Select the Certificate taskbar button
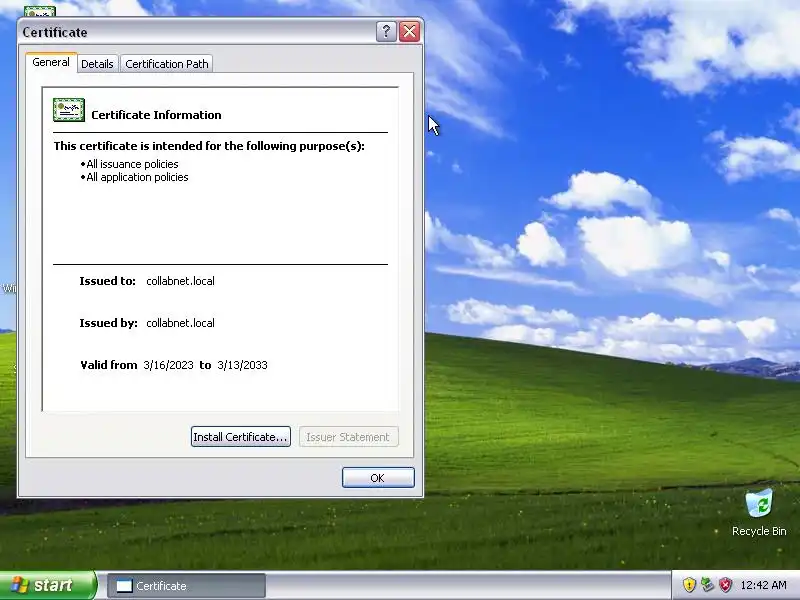 [186, 586]
